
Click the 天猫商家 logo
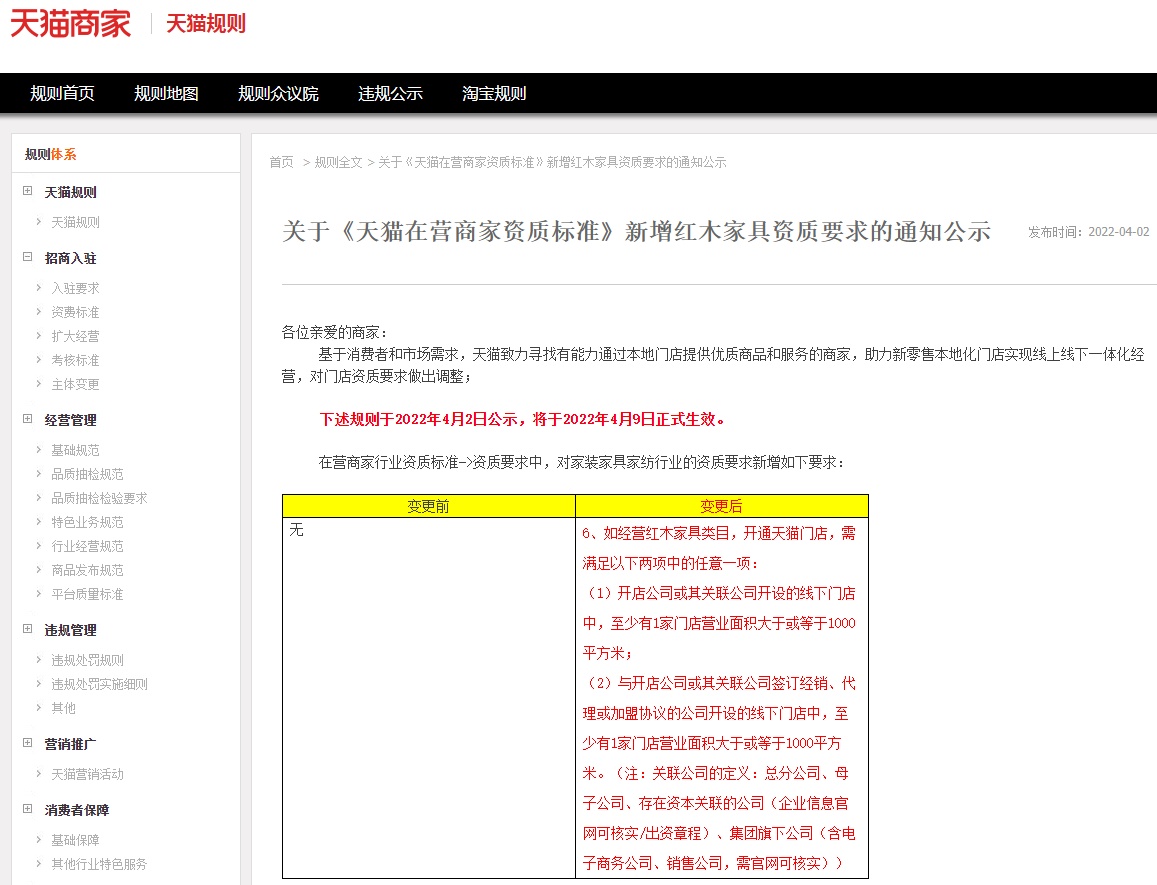tap(70, 24)
